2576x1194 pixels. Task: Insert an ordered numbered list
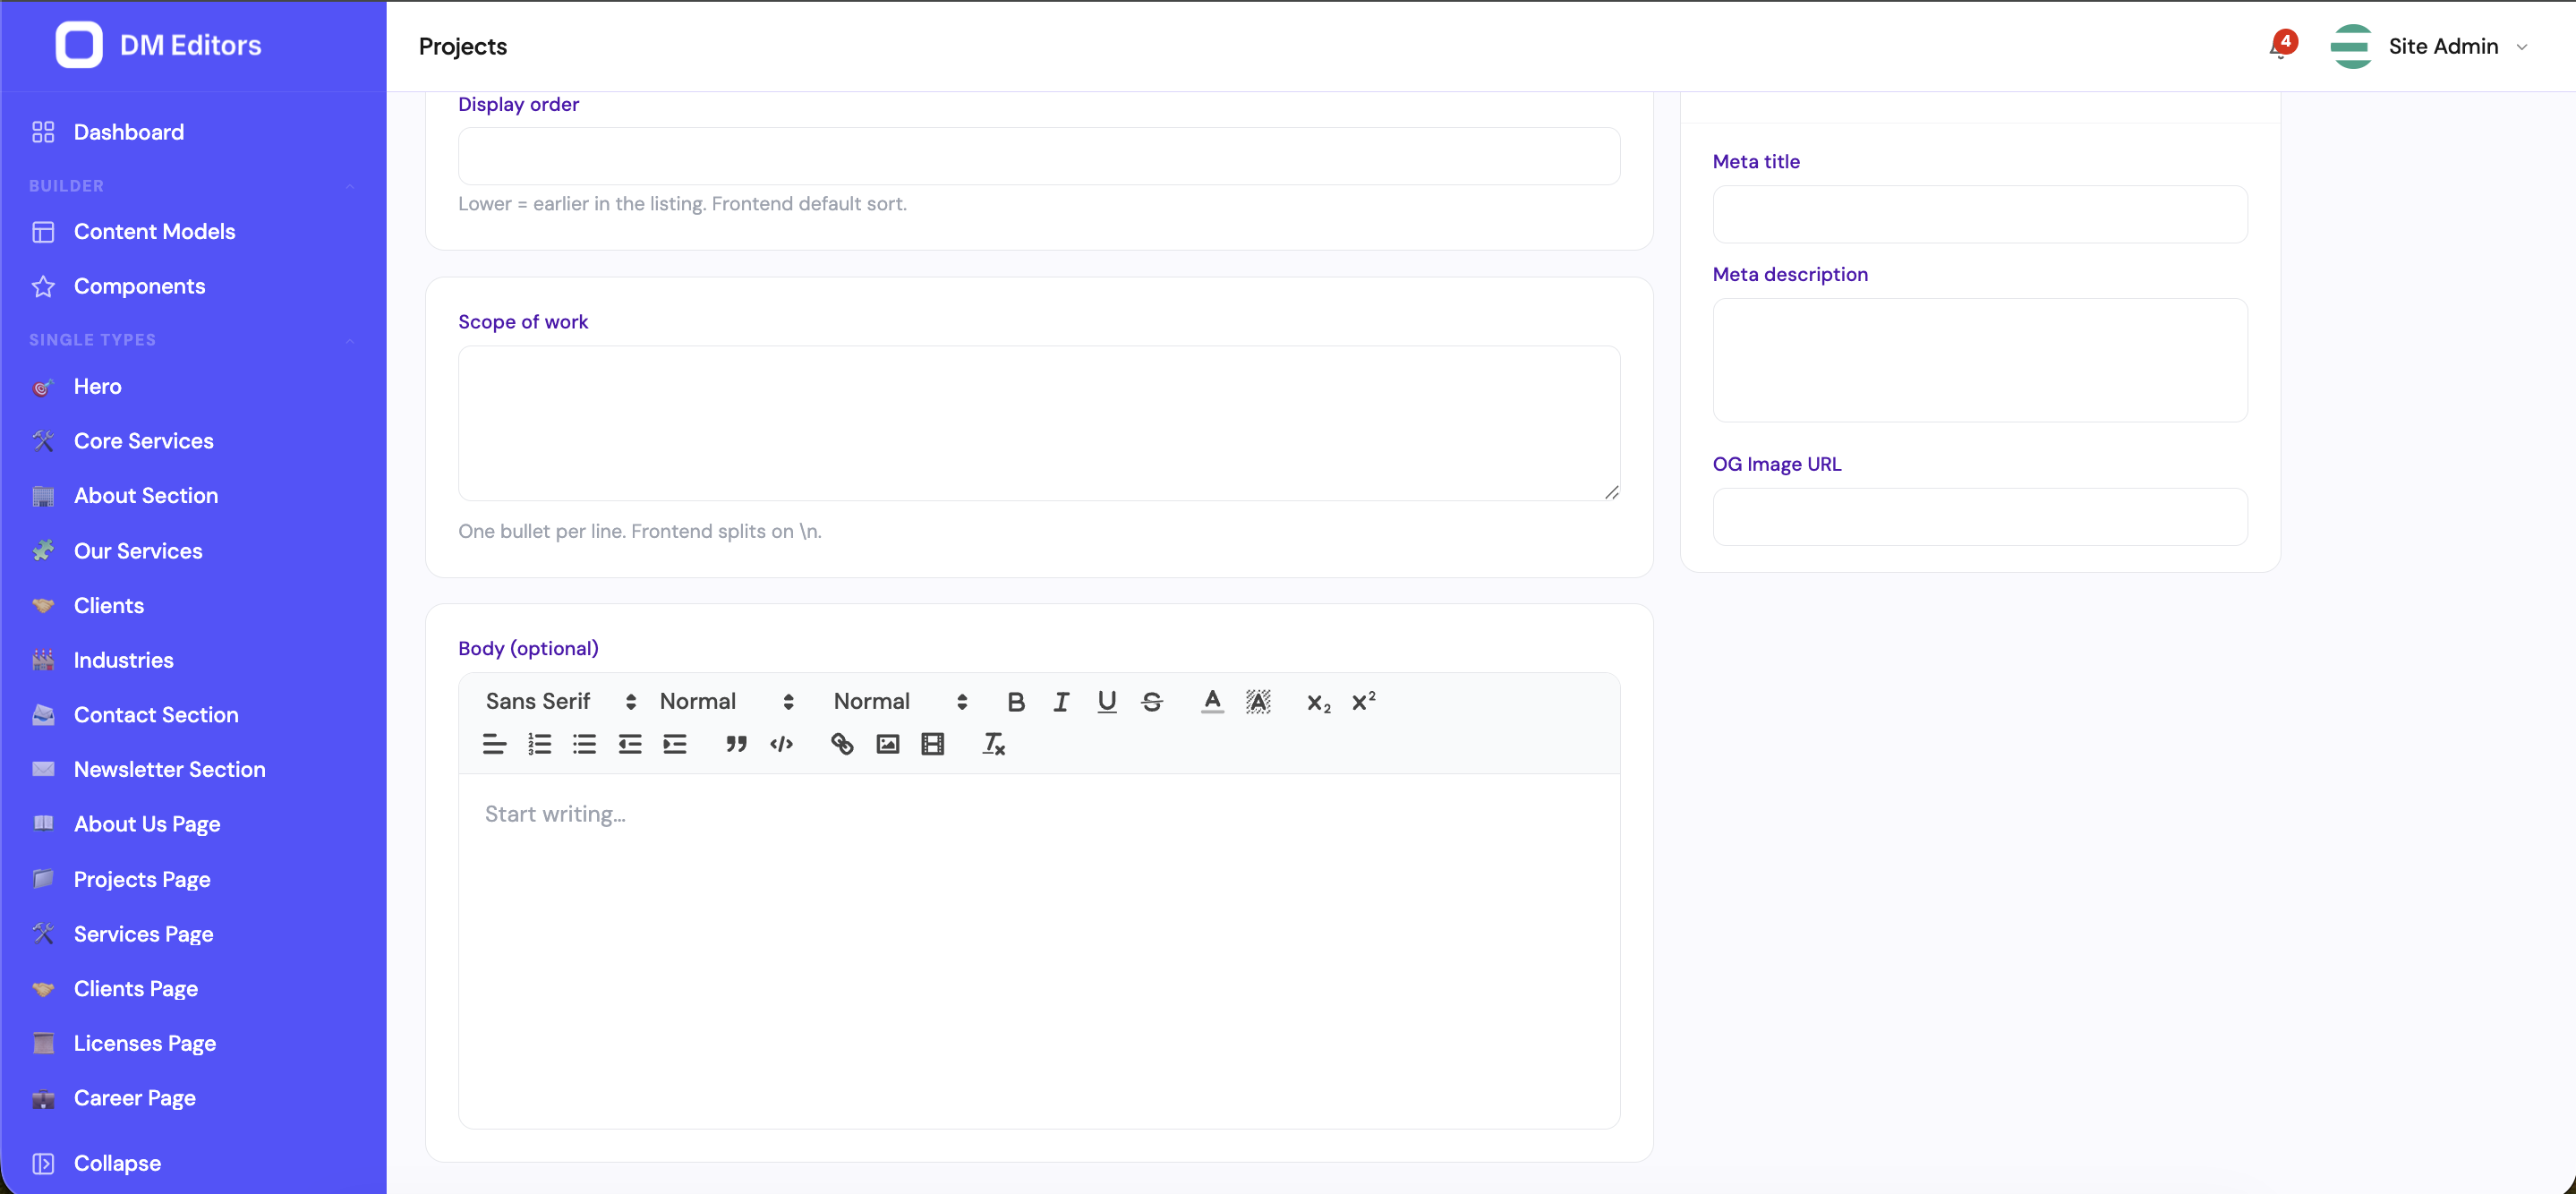tap(539, 744)
